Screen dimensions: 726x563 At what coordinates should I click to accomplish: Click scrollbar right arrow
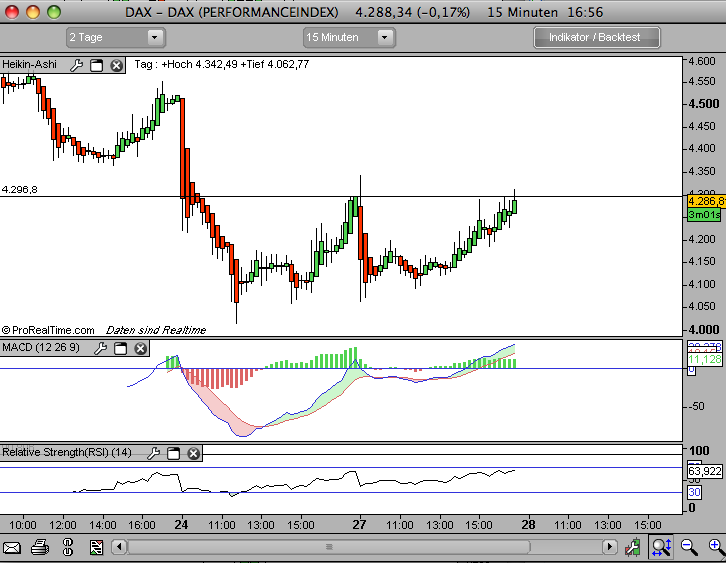click(x=609, y=547)
